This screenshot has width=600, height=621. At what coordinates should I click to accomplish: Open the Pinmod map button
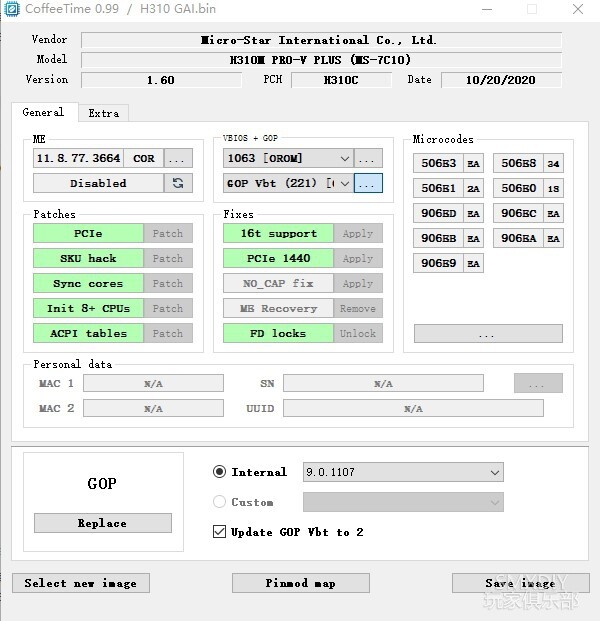pyautogui.click(x=301, y=583)
